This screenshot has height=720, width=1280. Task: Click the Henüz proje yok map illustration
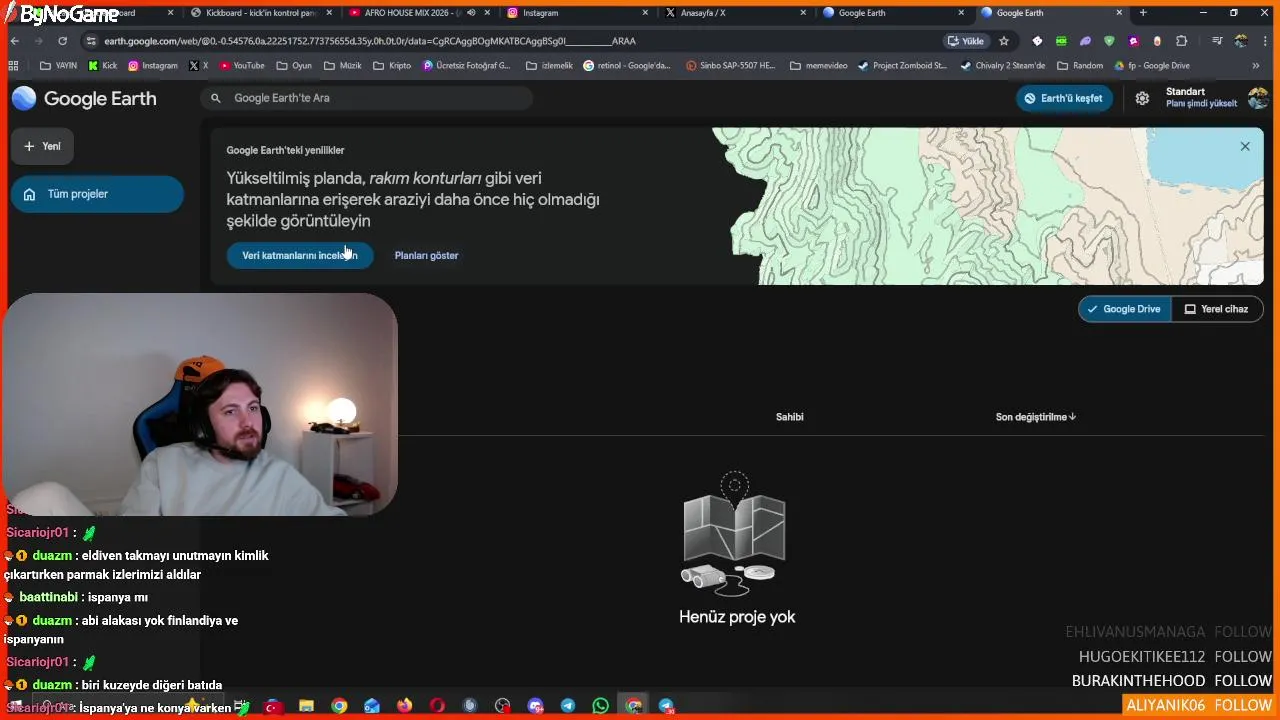tap(734, 535)
